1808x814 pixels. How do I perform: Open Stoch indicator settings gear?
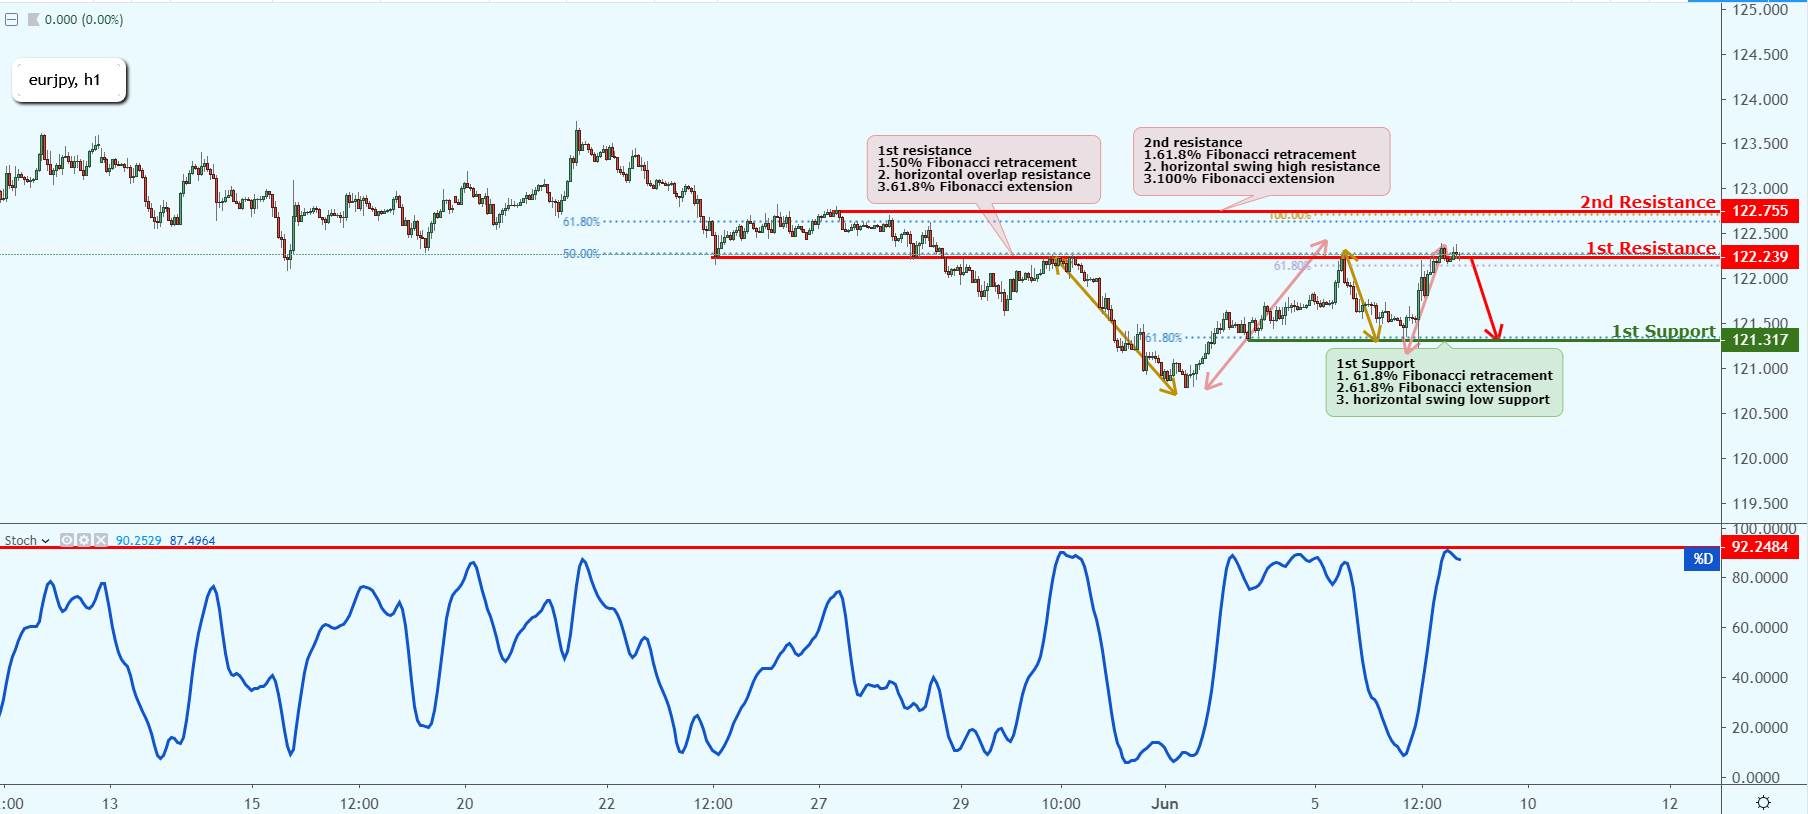[84, 540]
